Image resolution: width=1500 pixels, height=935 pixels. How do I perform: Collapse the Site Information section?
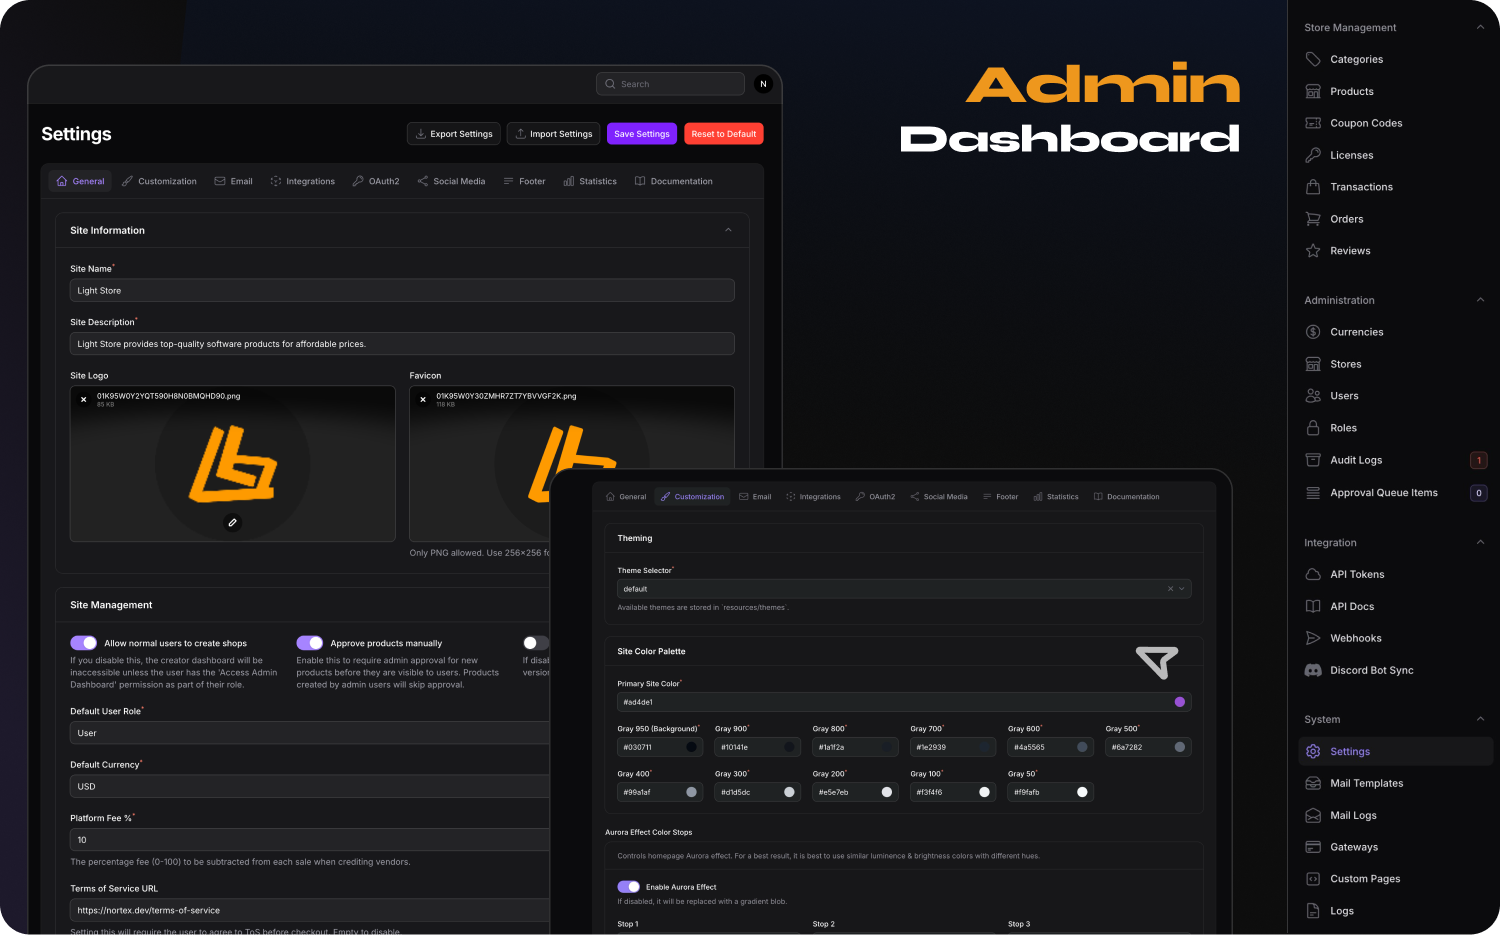click(728, 230)
